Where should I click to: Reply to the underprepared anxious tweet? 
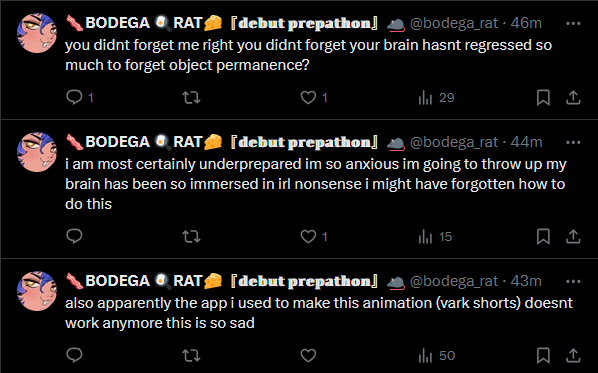(74, 236)
